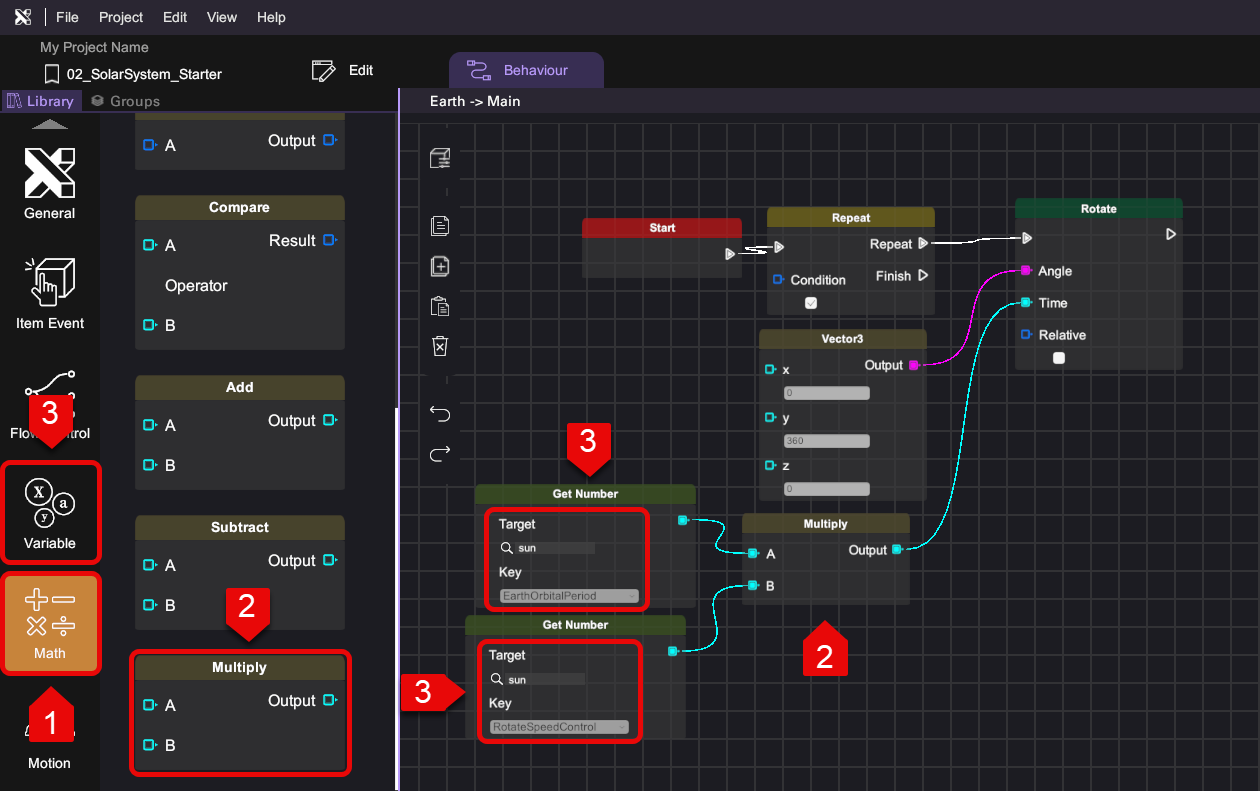Screen dimensions: 1260x791
Task: Click the Copy icon in the canvas toolbar
Action: (439, 226)
